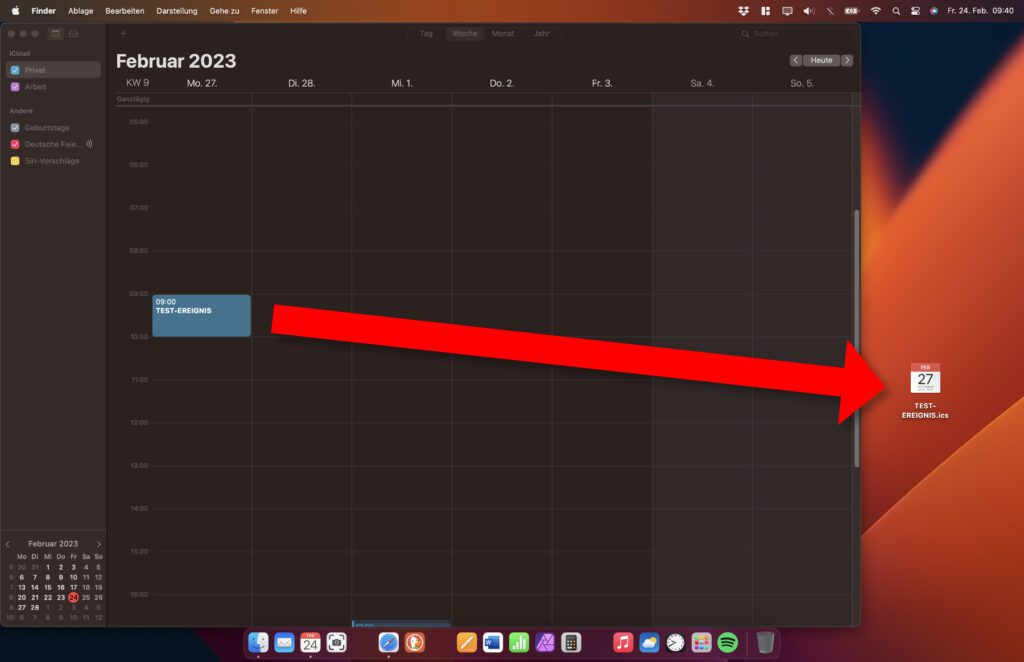Click the inbox toolbar icon

pos(74,33)
